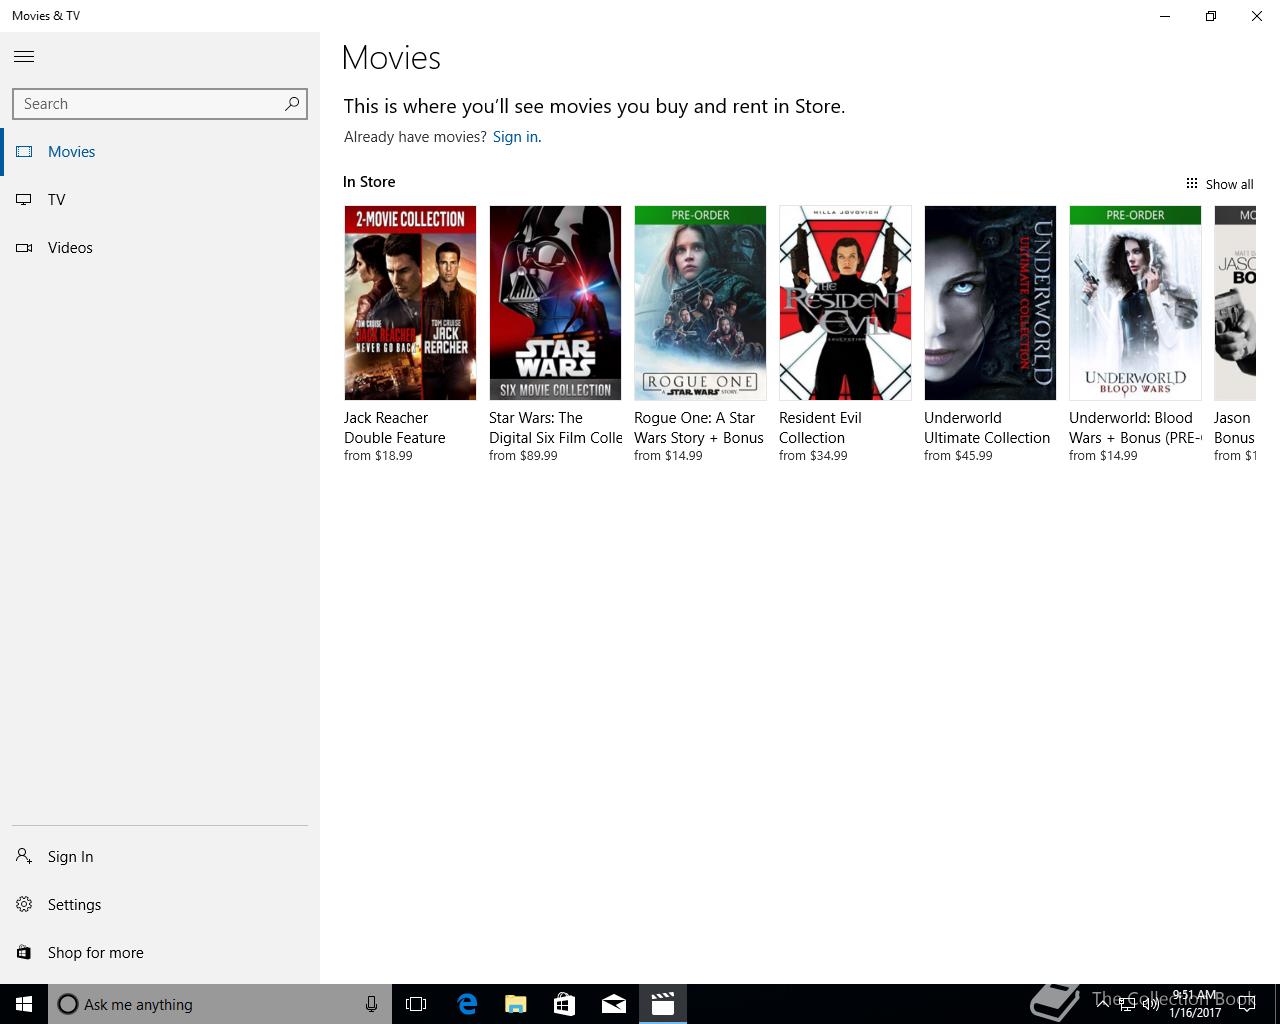Click Cortana Ask me anything box
The width and height of the screenshot is (1280, 1024).
(220, 1004)
